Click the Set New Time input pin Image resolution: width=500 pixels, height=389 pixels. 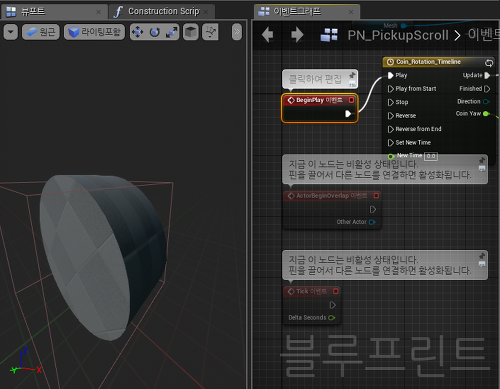click(x=391, y=143)
